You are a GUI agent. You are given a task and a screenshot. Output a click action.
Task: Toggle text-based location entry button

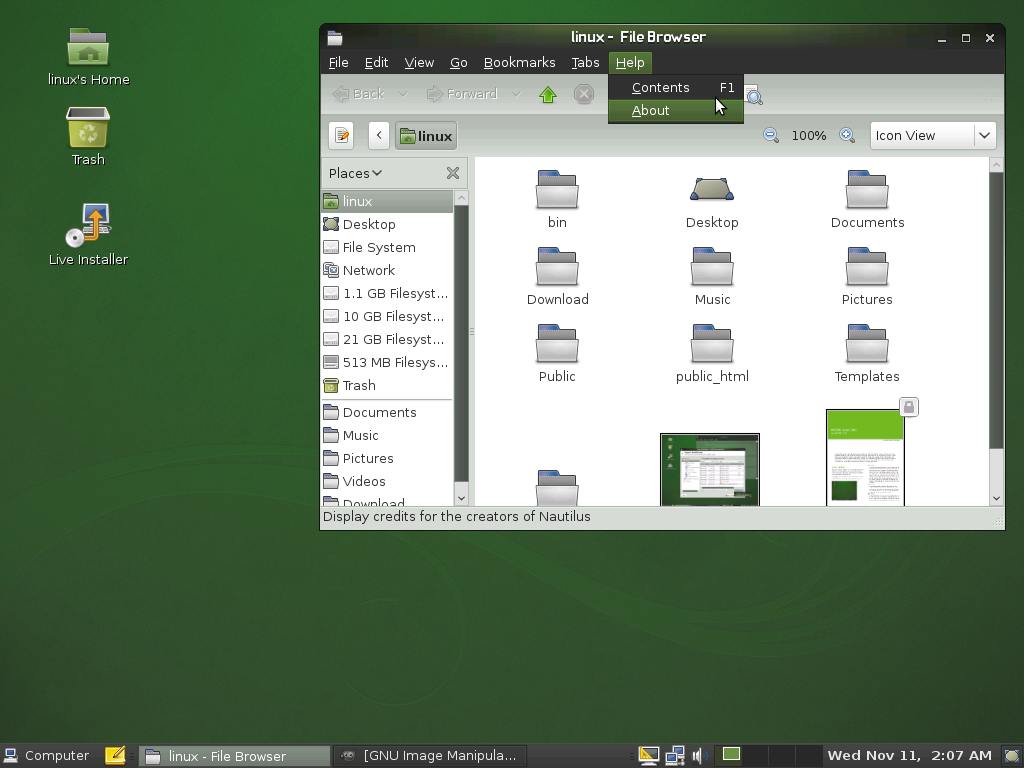[342, 136]
